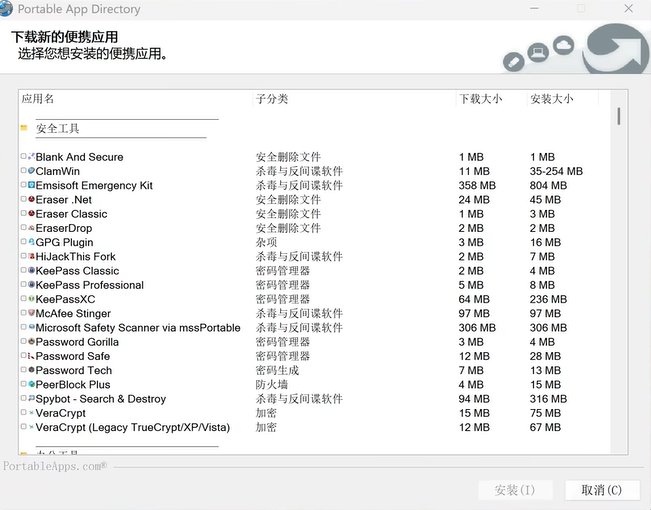Click the 防火墙 subcategory cell
The image size is (651, 510).
272,384
